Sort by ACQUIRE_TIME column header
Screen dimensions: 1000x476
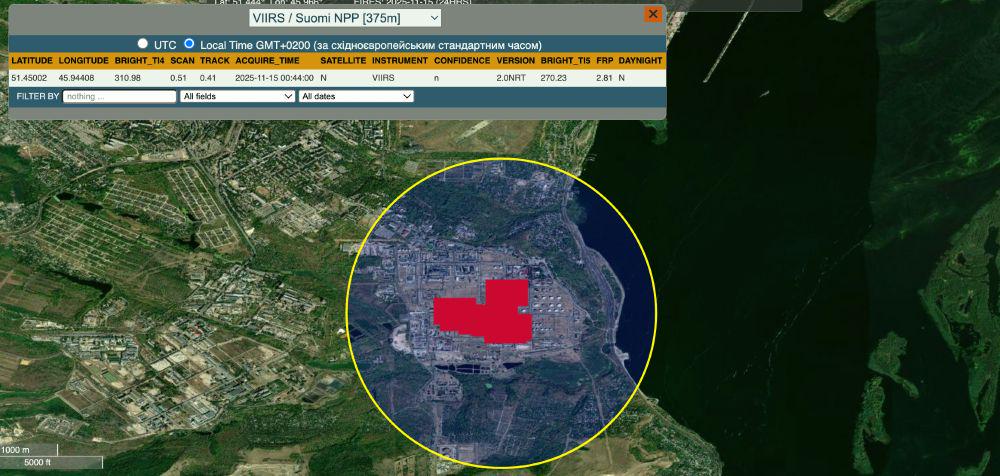coord(267,61)
